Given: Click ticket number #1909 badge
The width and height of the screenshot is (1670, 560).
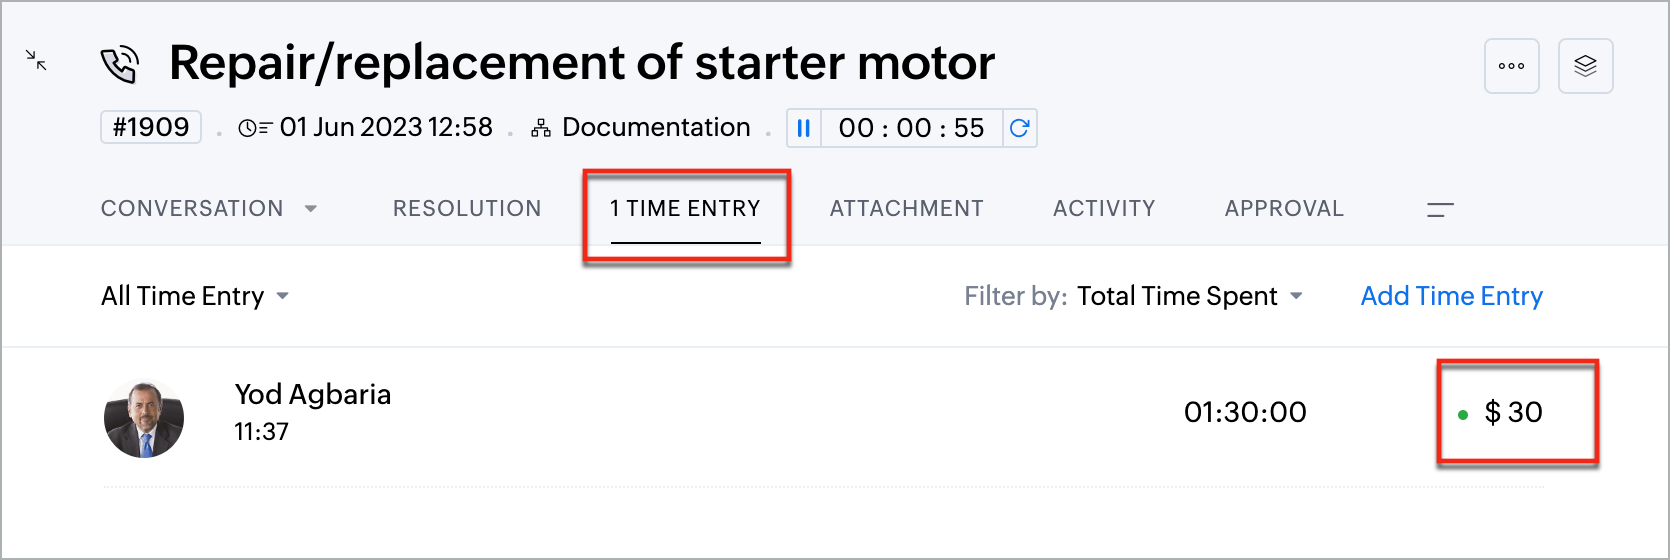Looking at the screenshot, I should (x=151, y=127).
